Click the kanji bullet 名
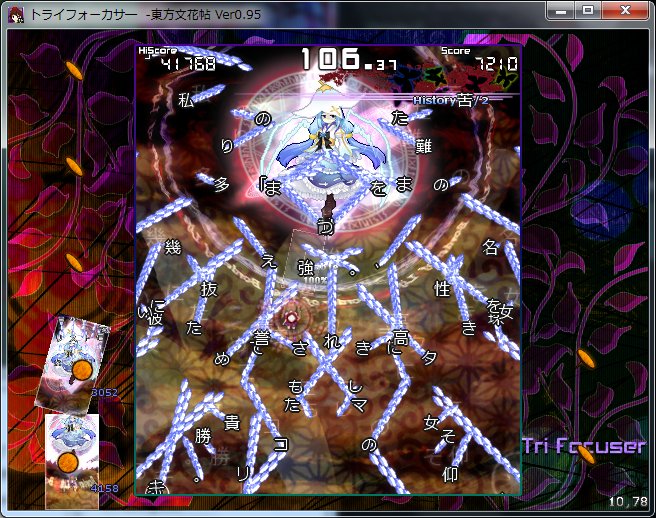Image resolution: width=656 pixels, height=518 pixels. point(490,247)
